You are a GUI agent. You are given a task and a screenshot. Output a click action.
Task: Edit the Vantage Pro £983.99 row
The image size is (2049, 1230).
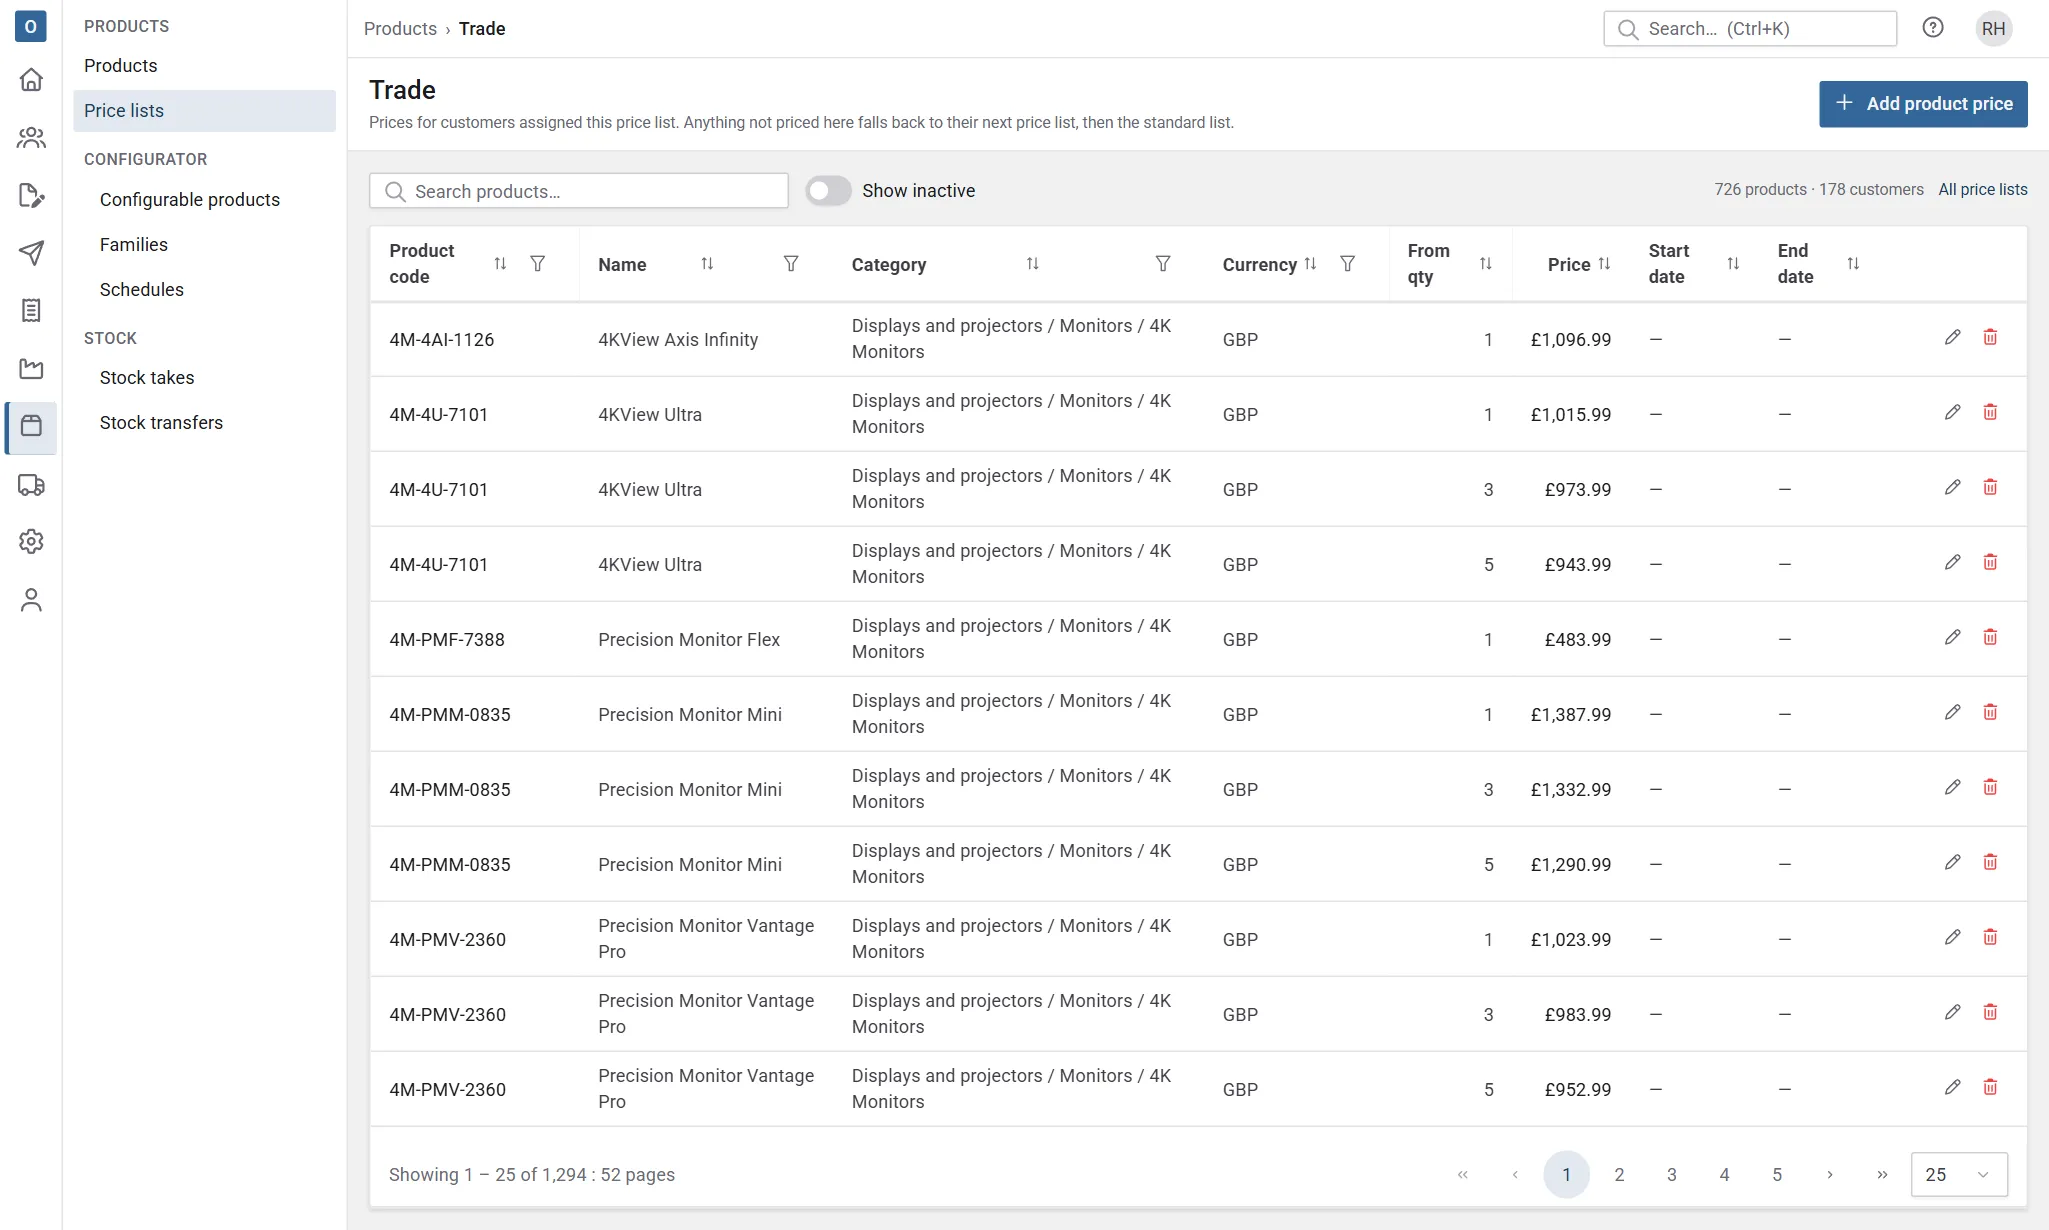[1952, 1013]
